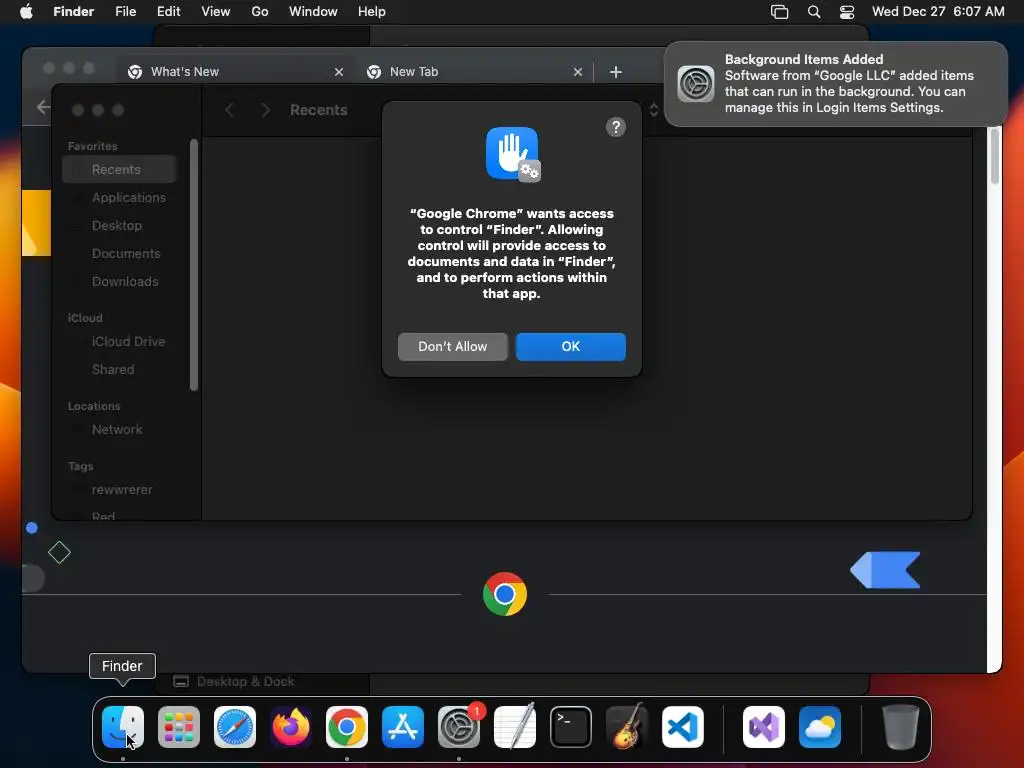Viewport: 1024px width, 768px height.
Task: Open the File menu
Action: click(x=125, y=12)
